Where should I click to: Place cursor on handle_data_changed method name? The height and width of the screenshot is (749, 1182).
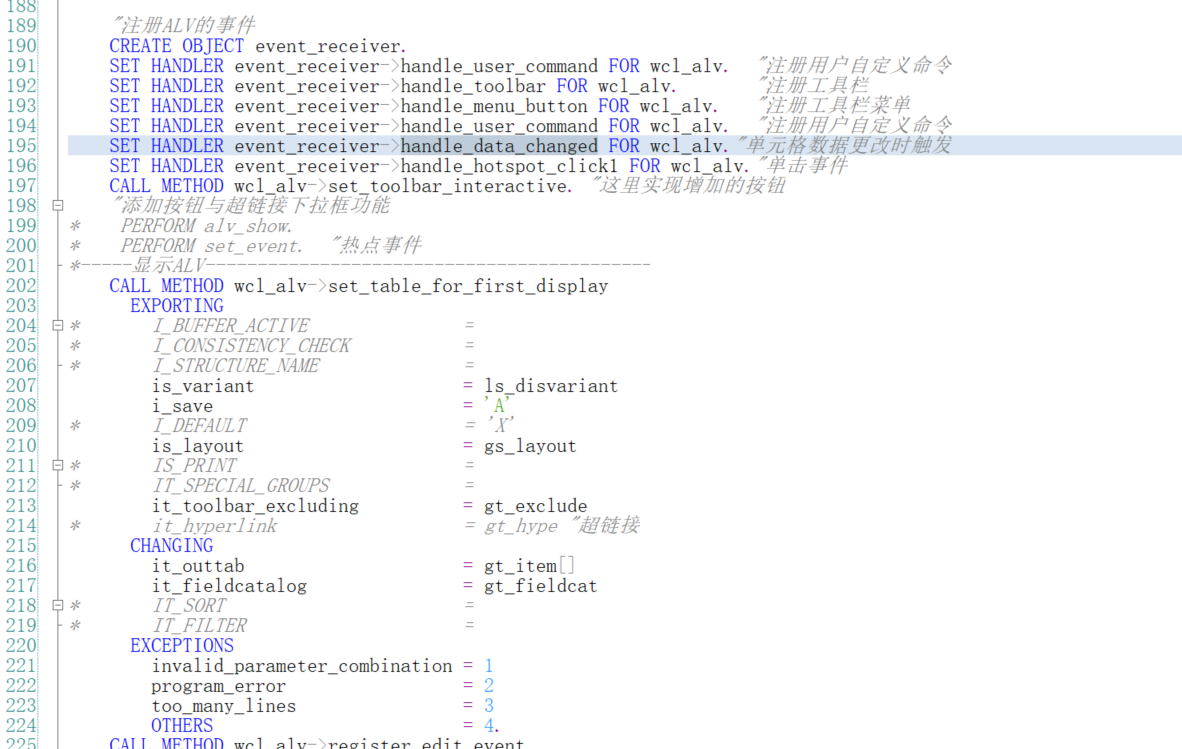[x=499, y=145]
